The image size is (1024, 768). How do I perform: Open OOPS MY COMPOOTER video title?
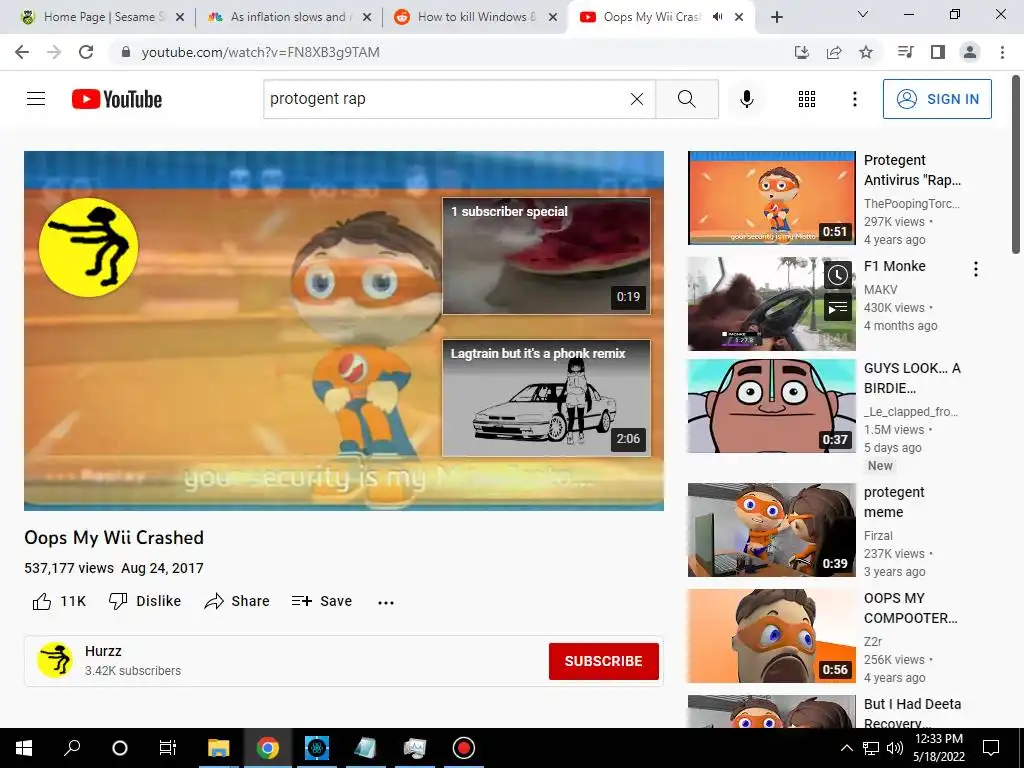[910, 608]
